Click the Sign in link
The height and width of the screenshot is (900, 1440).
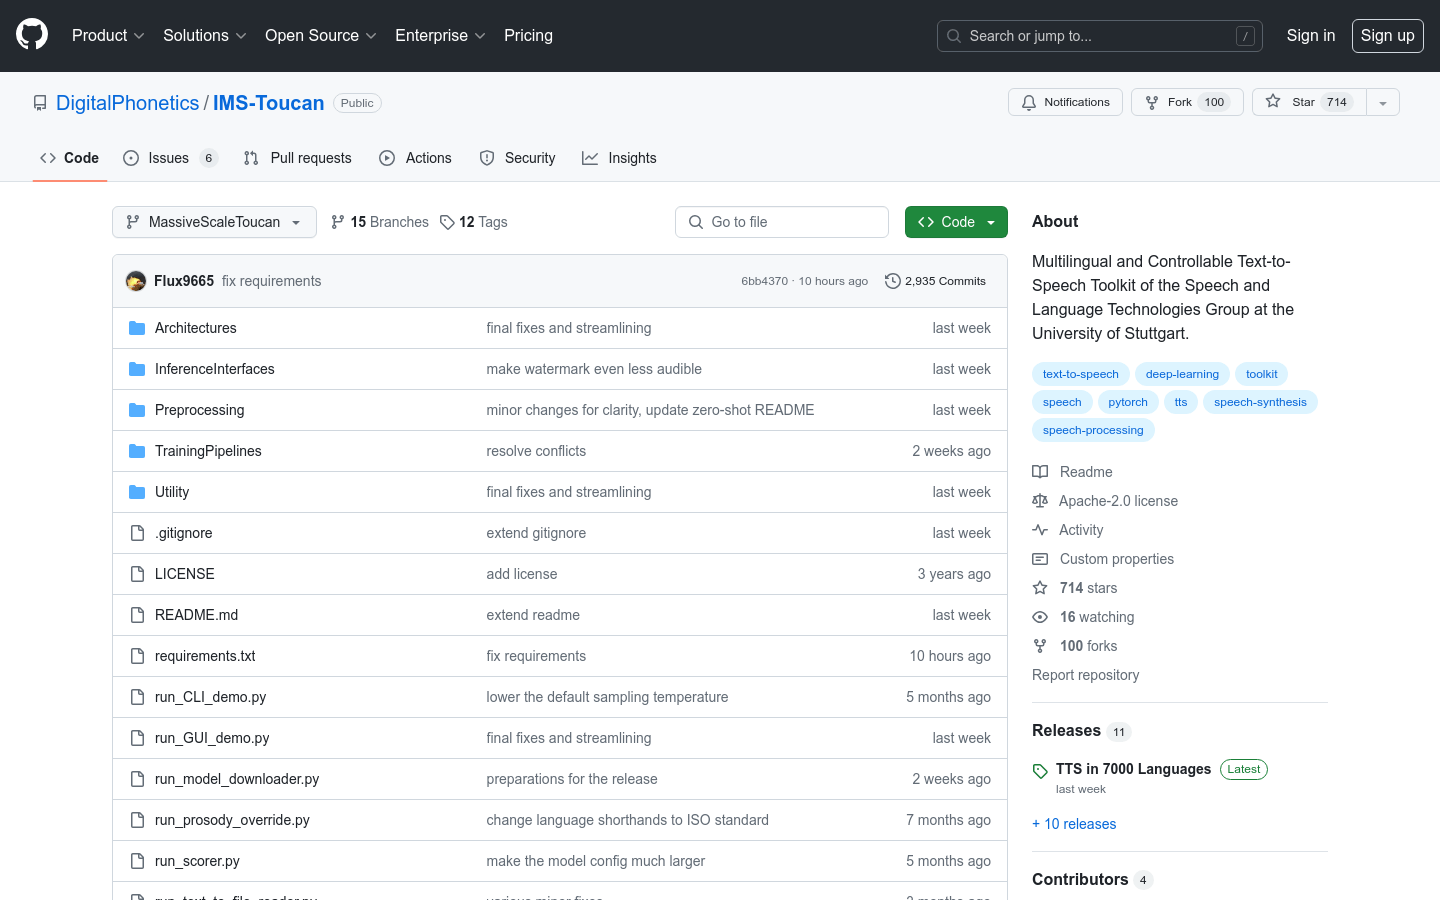click(1310, 35)
